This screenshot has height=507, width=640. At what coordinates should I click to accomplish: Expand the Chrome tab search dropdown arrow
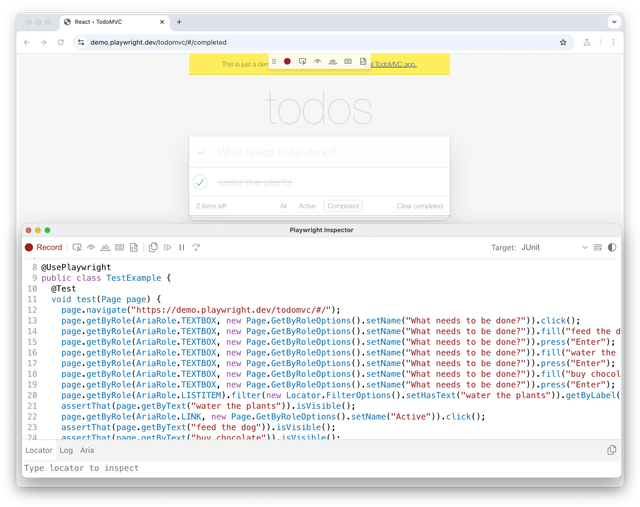coord(614,21)
